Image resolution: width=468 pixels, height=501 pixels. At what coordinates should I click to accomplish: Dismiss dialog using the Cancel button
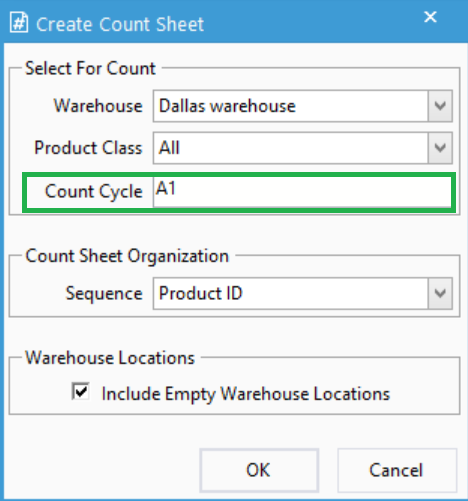[x=396, y=470]
